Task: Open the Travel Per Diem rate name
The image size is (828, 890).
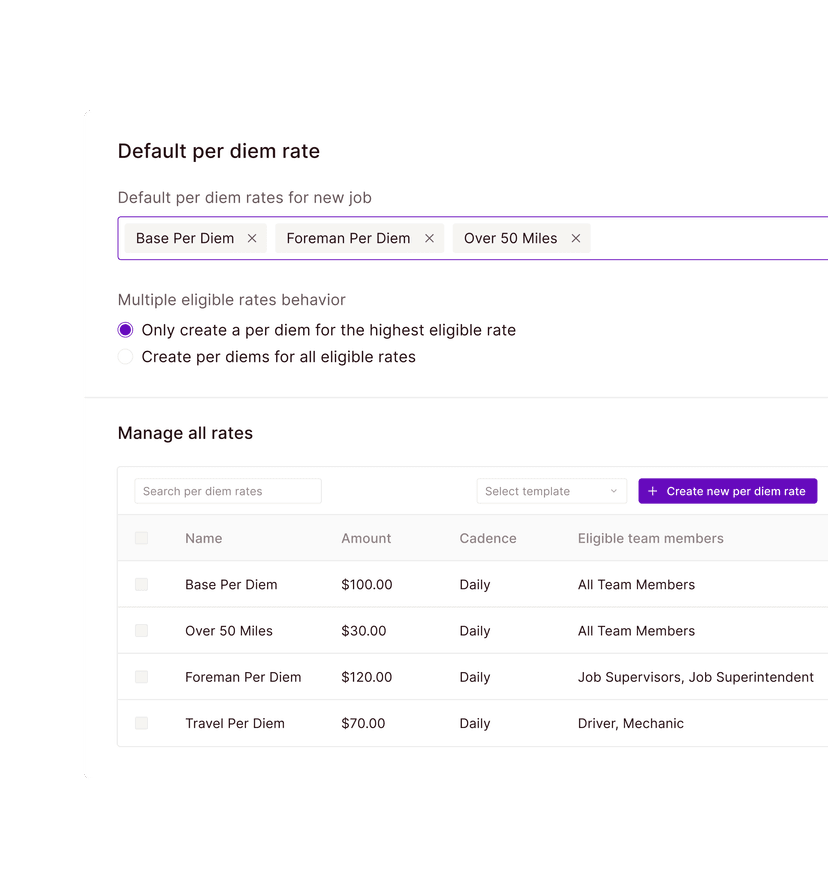Action: point(235,723)
